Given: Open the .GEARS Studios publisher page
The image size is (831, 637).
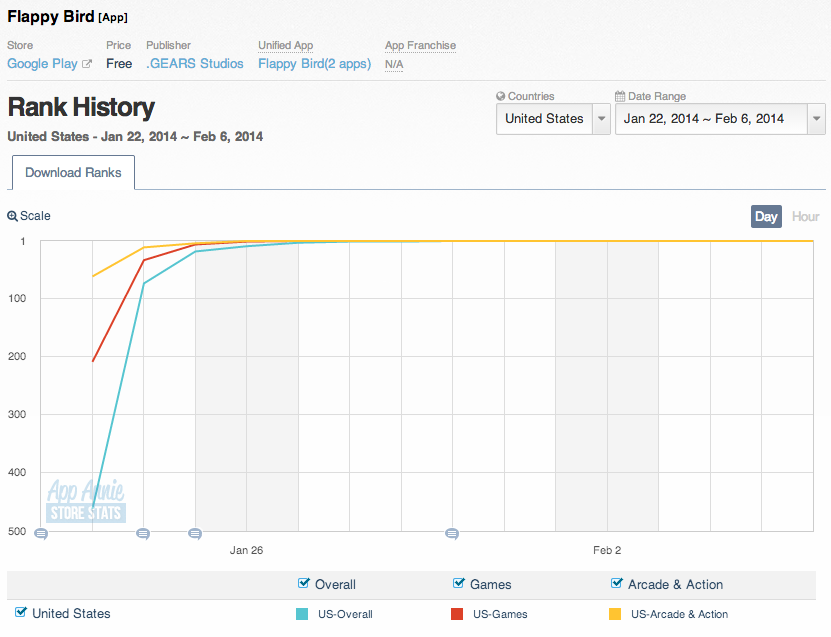Looking at the screenshot, I should click(x=195, y=64).
